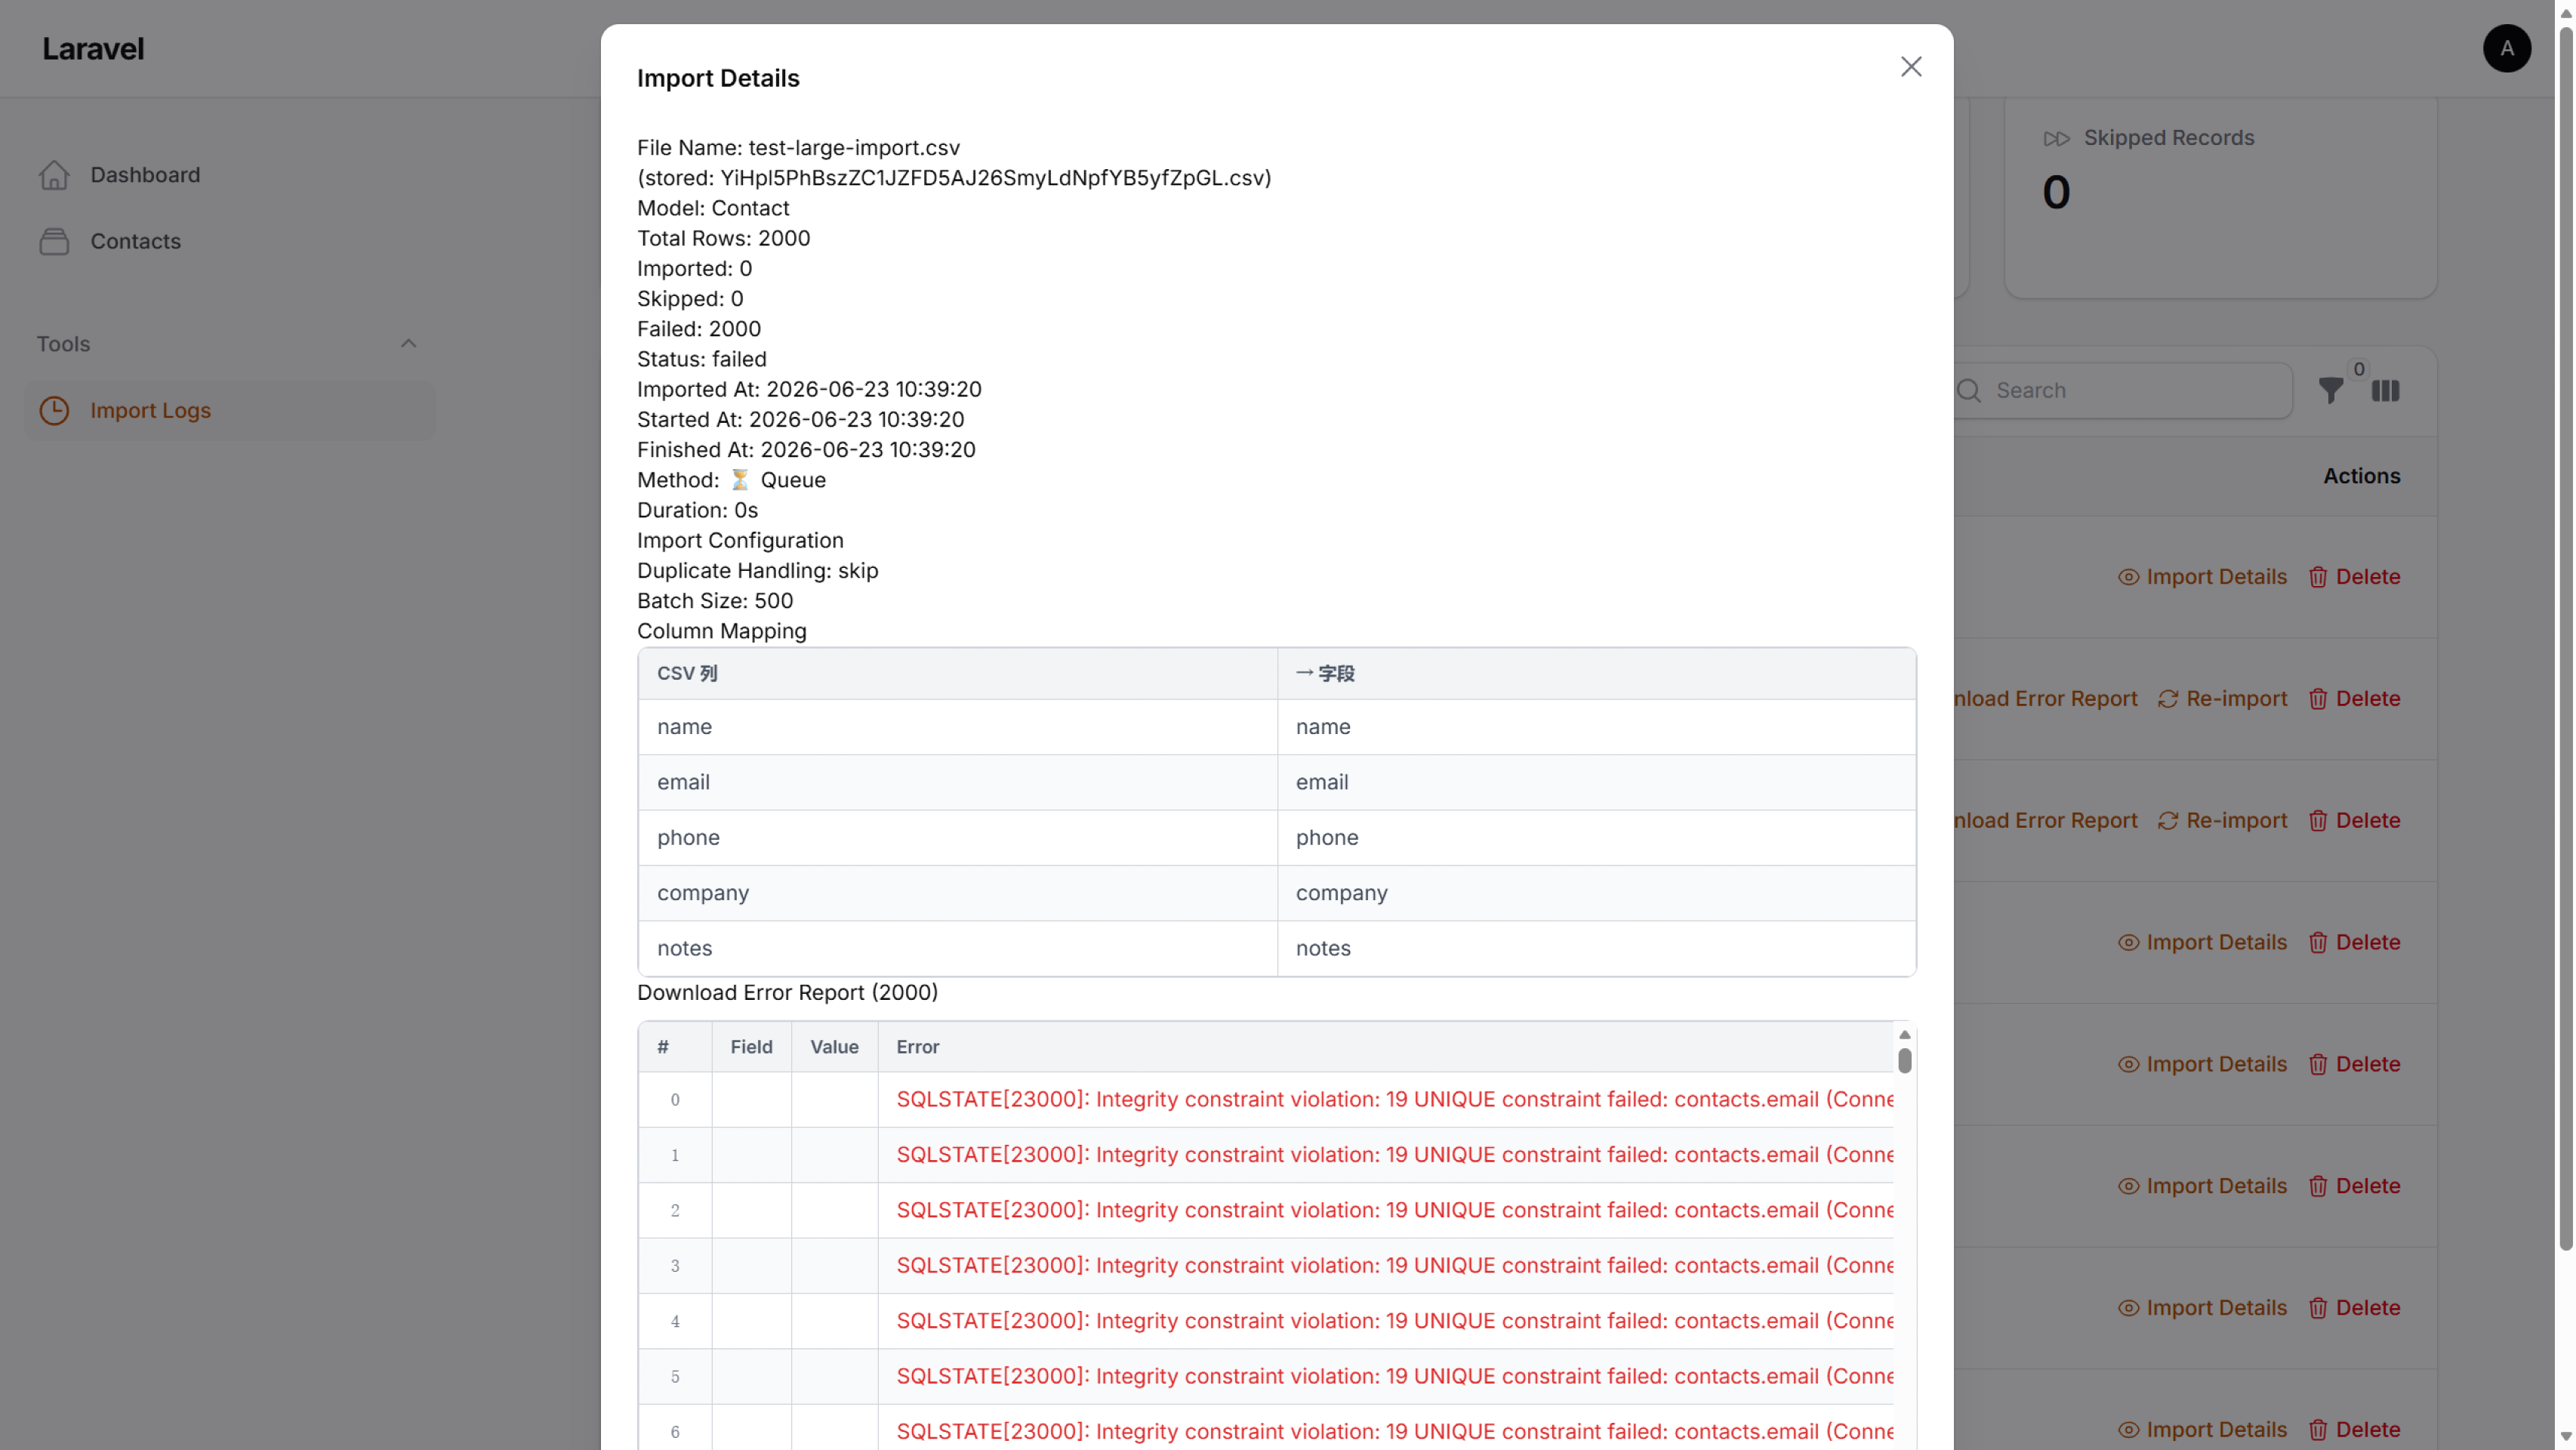Click second Download Error Report link behind dialog
The width and height of the screenshot is (2576, 1450).
tap(2046, 821)
